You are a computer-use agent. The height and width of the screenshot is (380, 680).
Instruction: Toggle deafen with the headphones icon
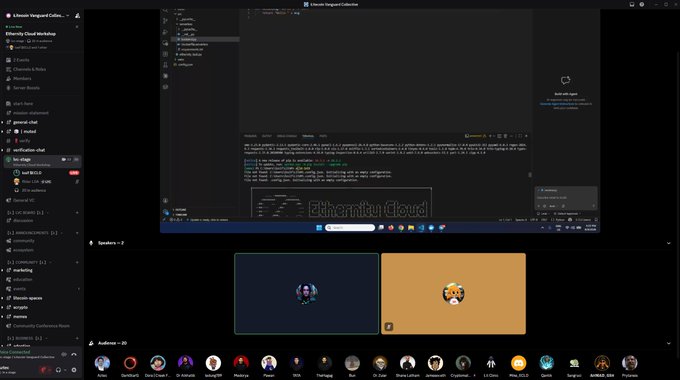click(58, 370)
